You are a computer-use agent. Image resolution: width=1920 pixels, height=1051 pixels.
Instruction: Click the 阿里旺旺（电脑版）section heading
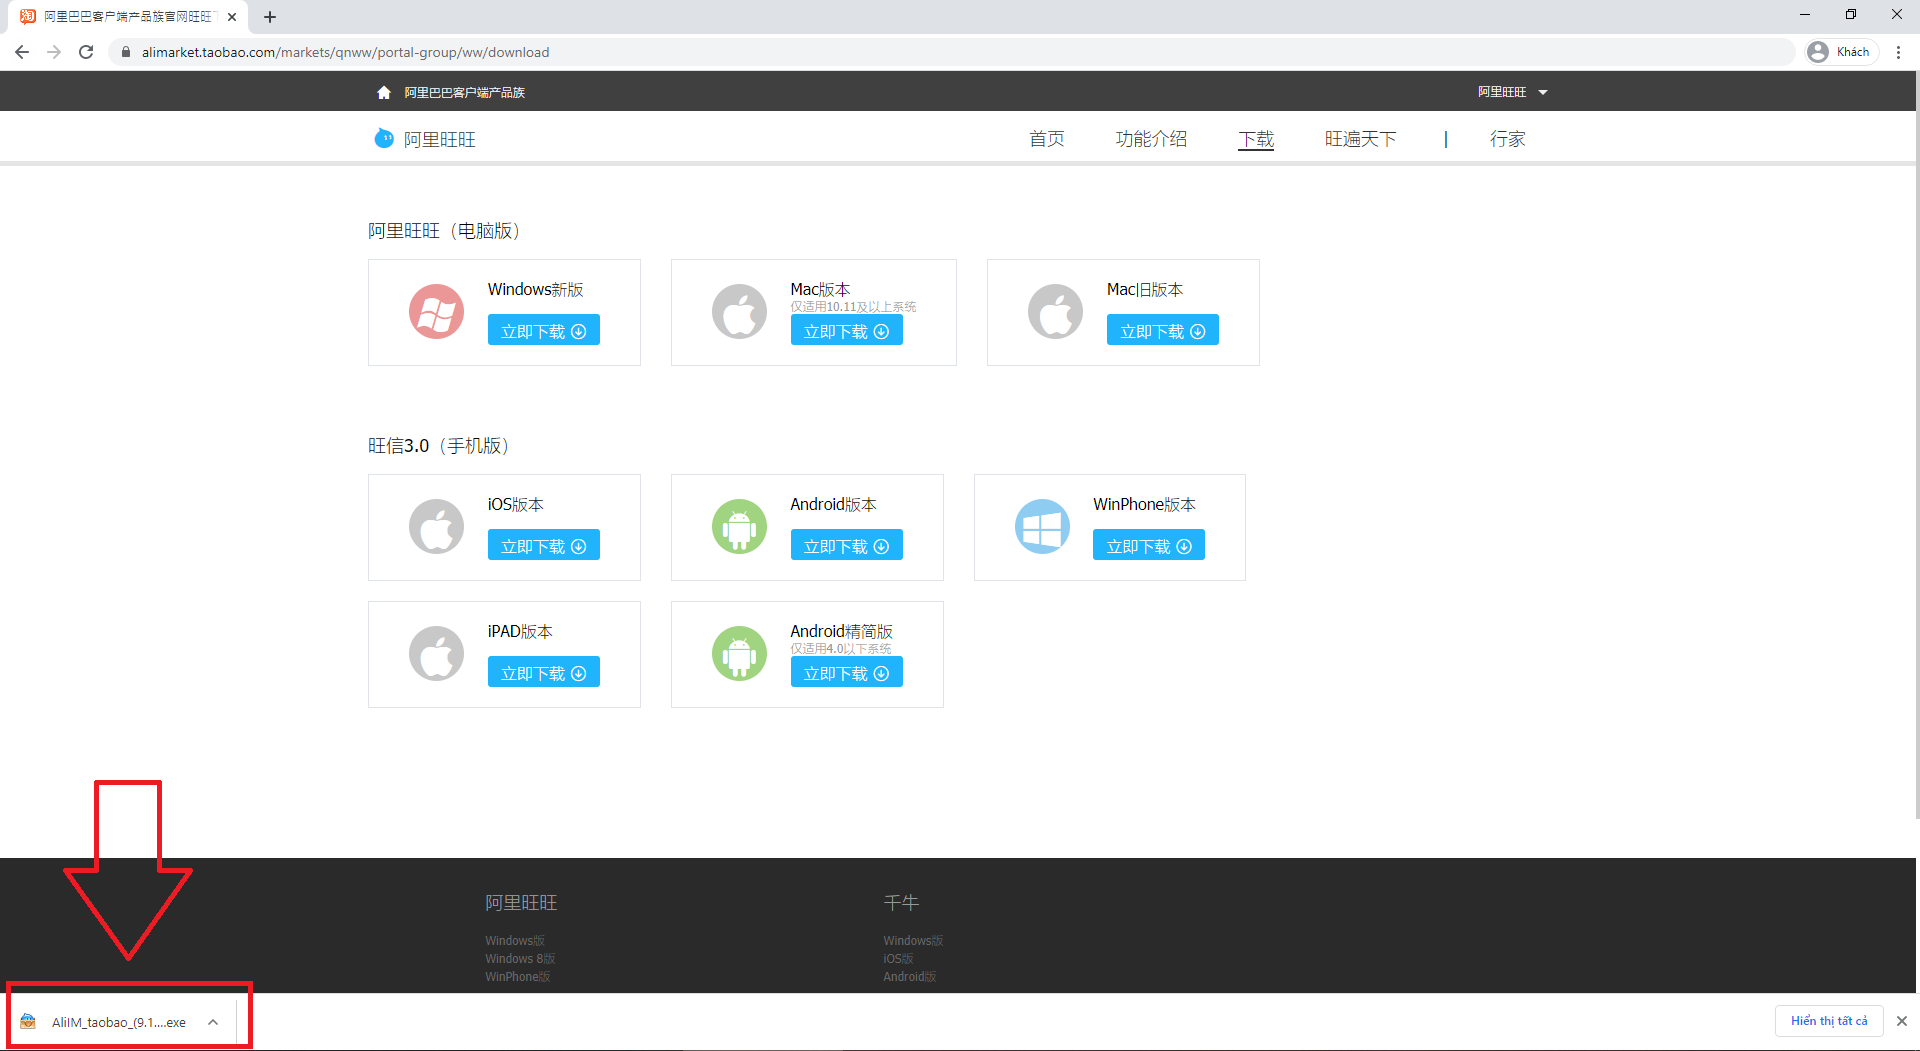(444, 231)
